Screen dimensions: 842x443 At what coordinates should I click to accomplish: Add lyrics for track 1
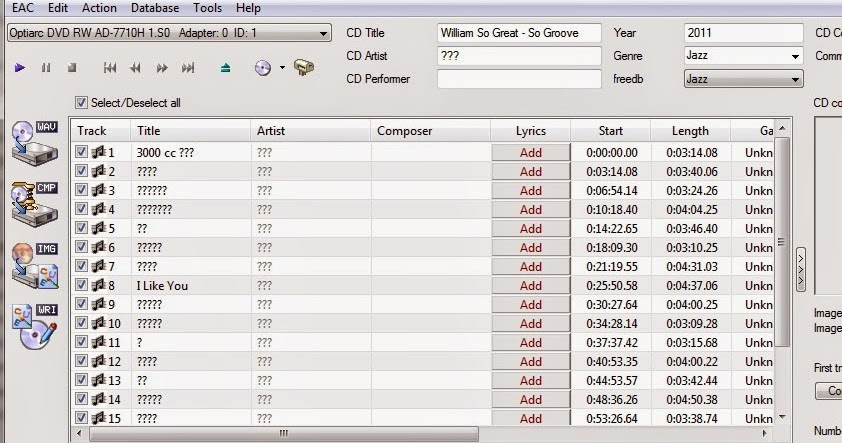tap(531, 152)
